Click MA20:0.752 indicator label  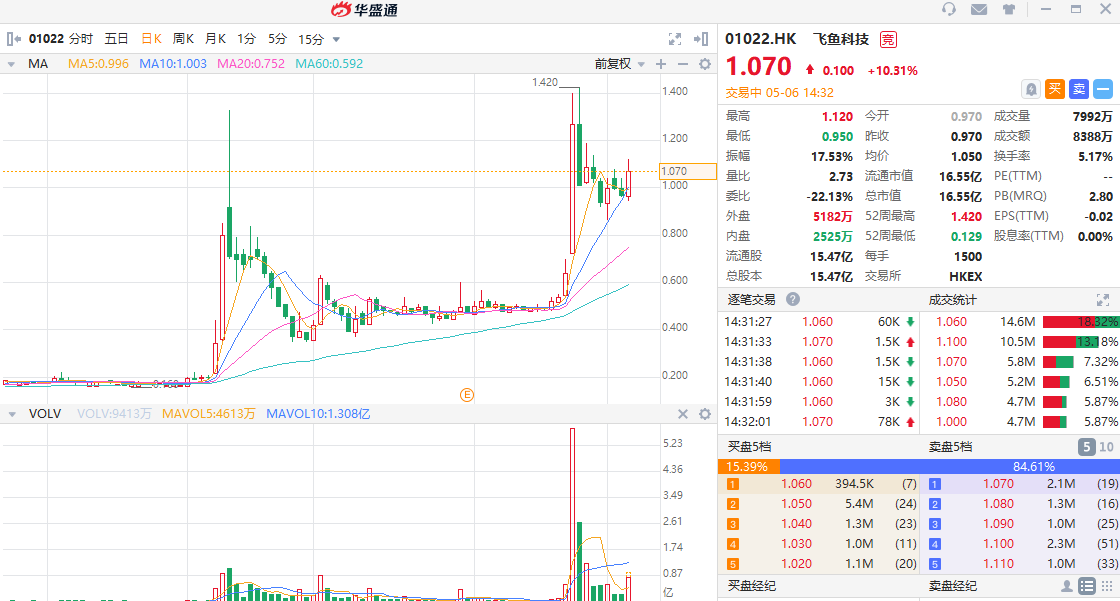(x=251, y=64)
